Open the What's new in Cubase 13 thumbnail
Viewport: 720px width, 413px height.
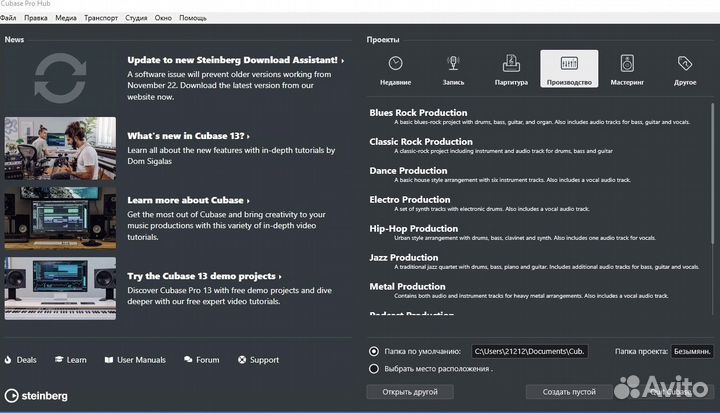click(x=60, y=148)
